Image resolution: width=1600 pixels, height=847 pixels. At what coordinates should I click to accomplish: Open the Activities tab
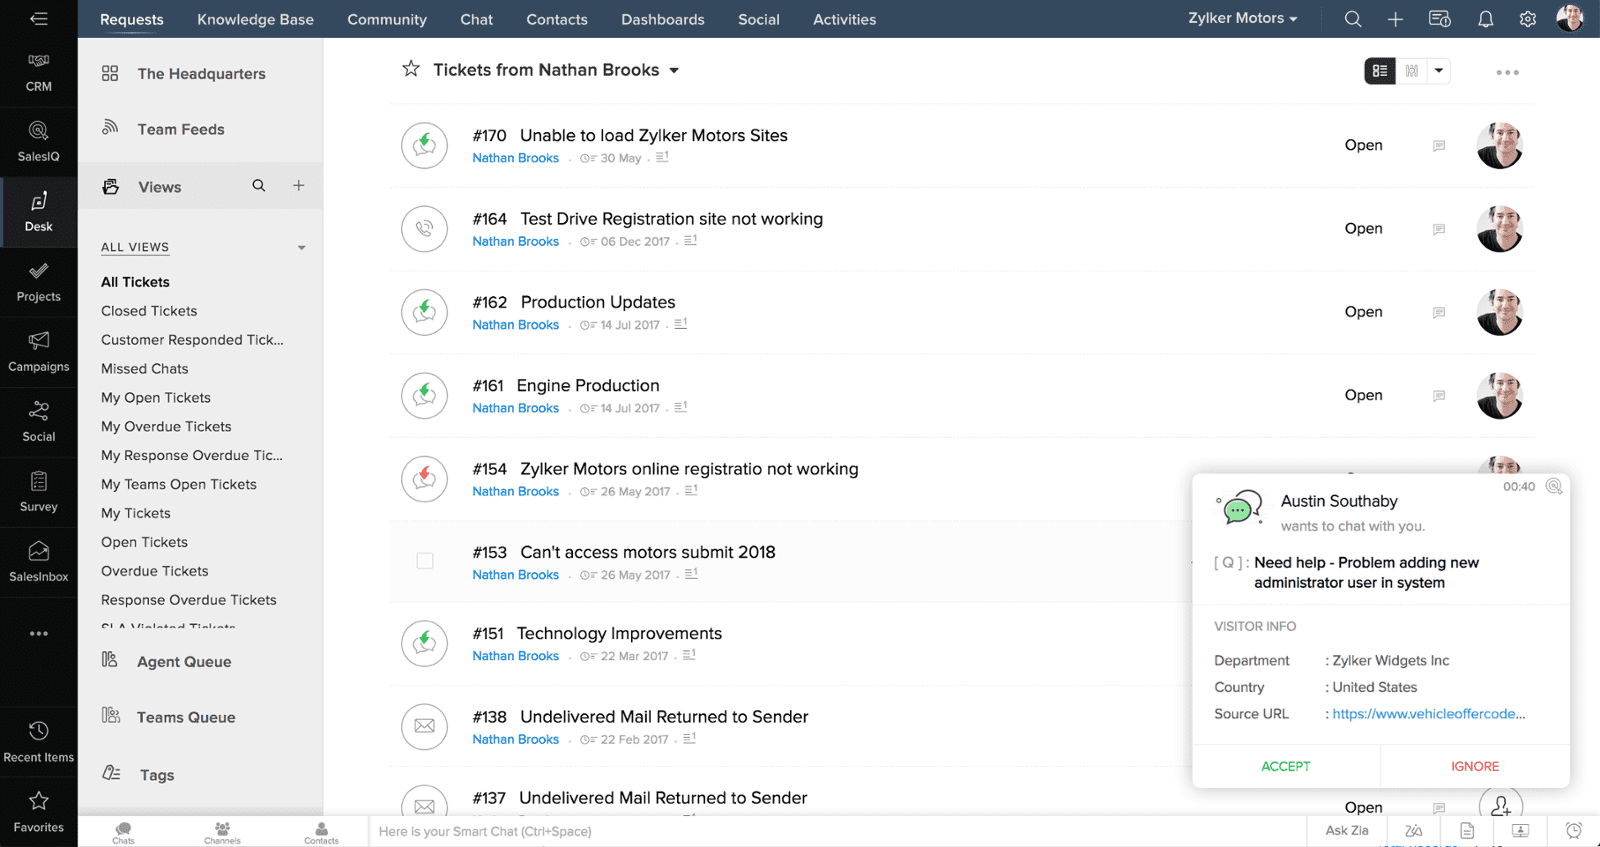point(844,19)
